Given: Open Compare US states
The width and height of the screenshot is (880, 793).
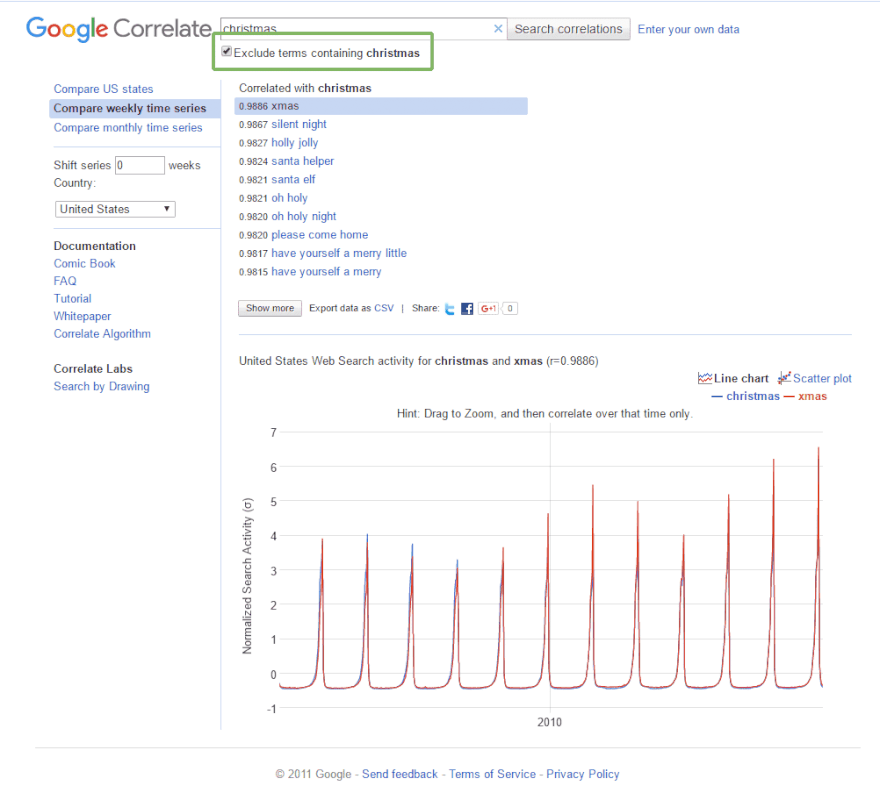Looking at the screenshot, I should [103, 89].
